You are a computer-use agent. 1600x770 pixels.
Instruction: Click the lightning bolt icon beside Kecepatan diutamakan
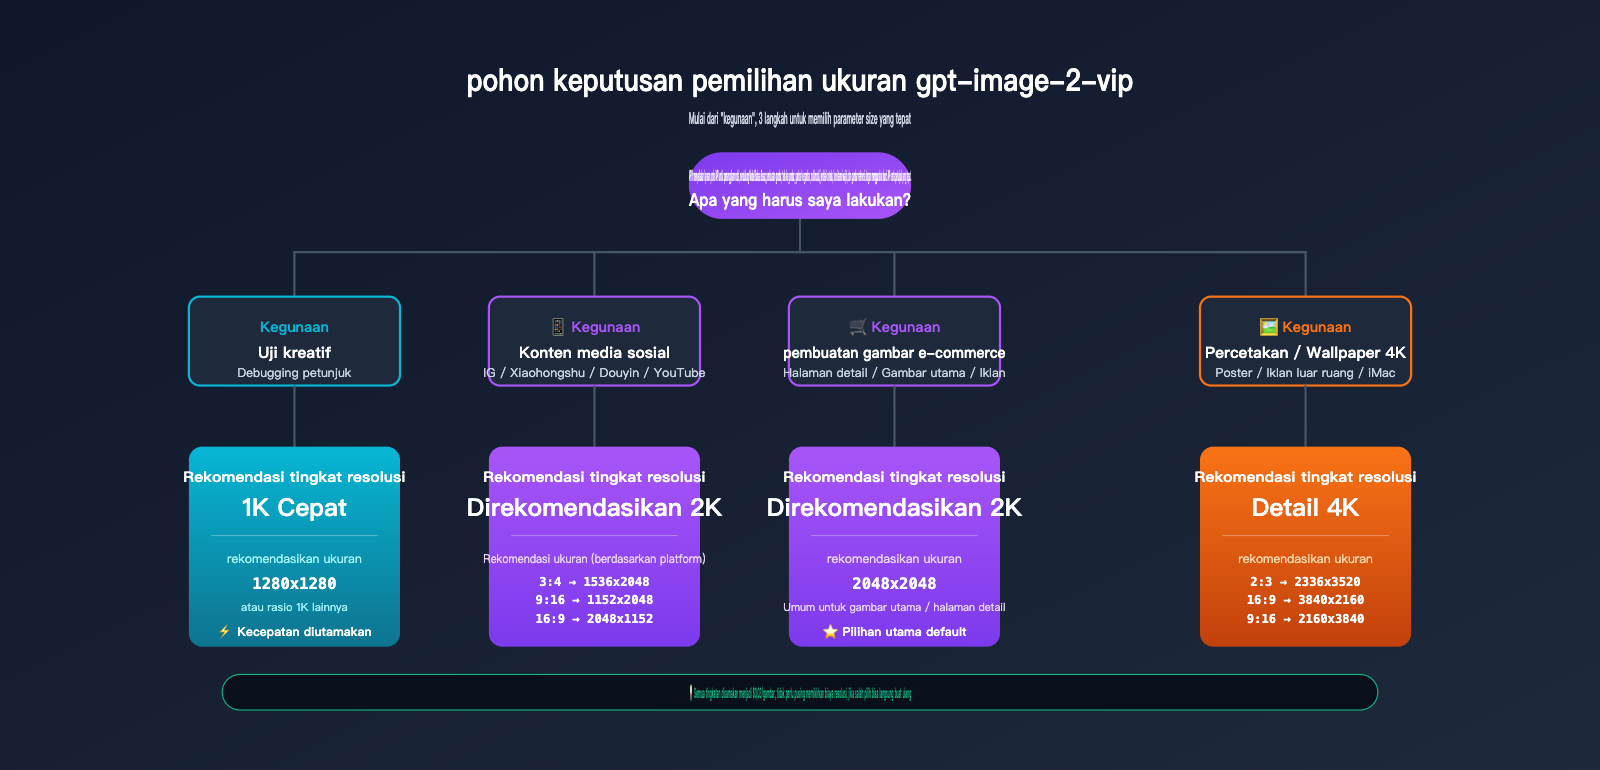225,632
